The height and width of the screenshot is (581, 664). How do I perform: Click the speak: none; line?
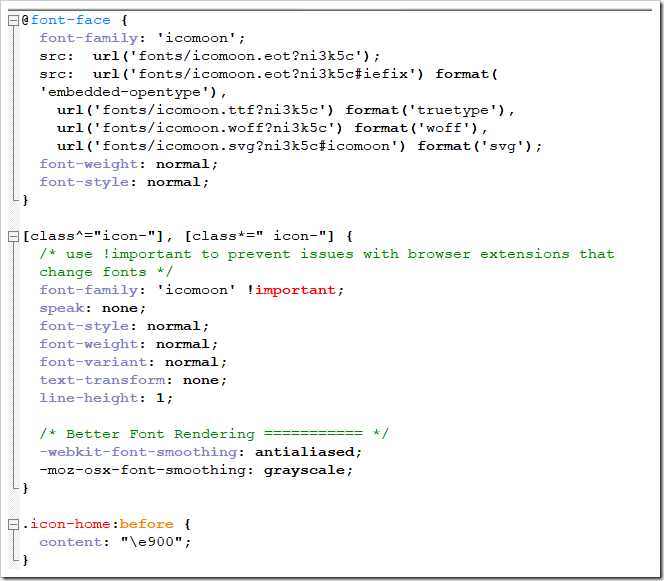93,308
